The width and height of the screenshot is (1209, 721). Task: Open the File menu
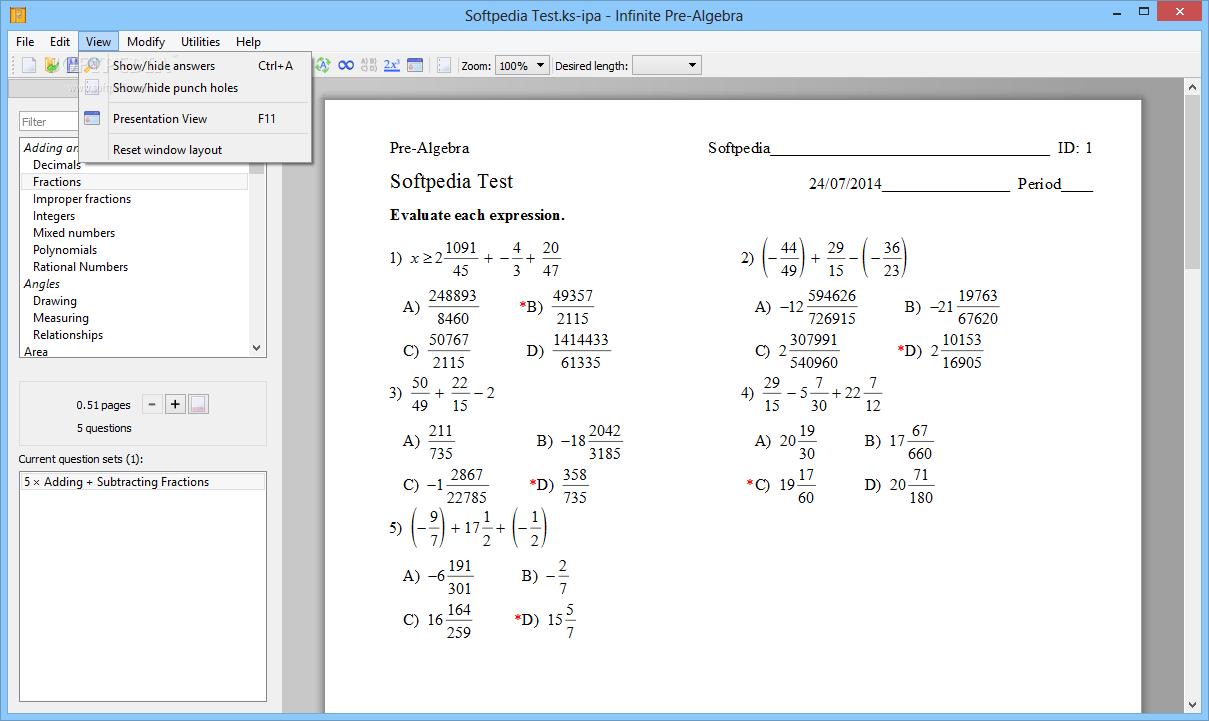click(25, 42)
